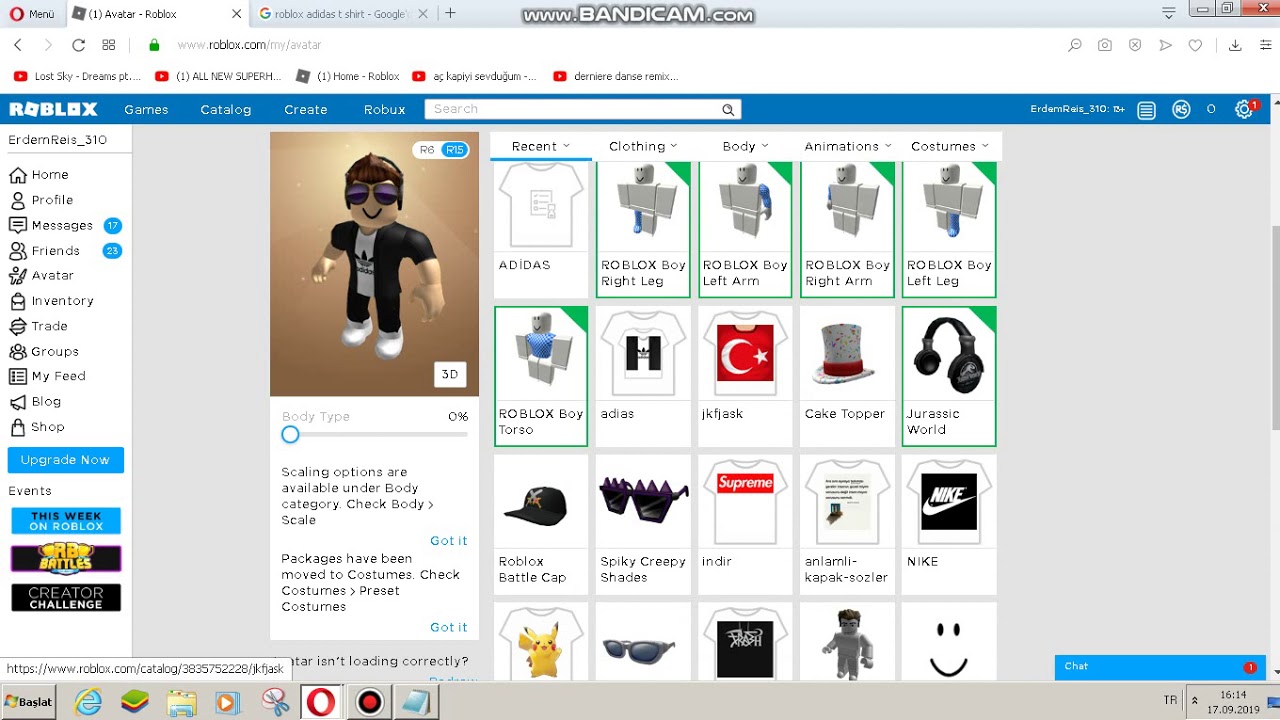Open the settings gear in Roblox header
This screenshot has height=720, width=1280.
coord(1244,110)
